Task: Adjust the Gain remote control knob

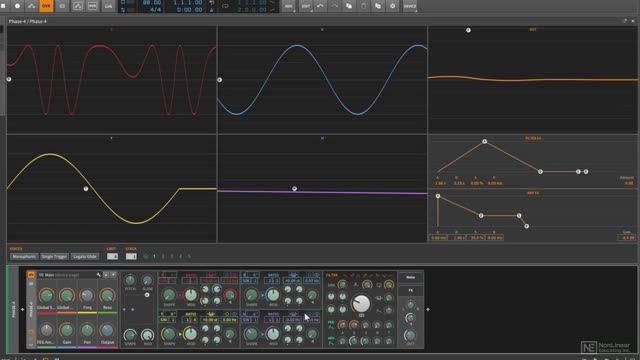Action: point(67,330)
